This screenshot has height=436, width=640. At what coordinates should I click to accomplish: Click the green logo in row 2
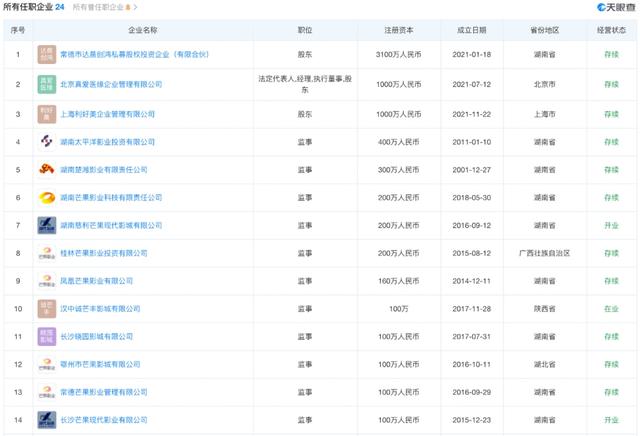47,85
